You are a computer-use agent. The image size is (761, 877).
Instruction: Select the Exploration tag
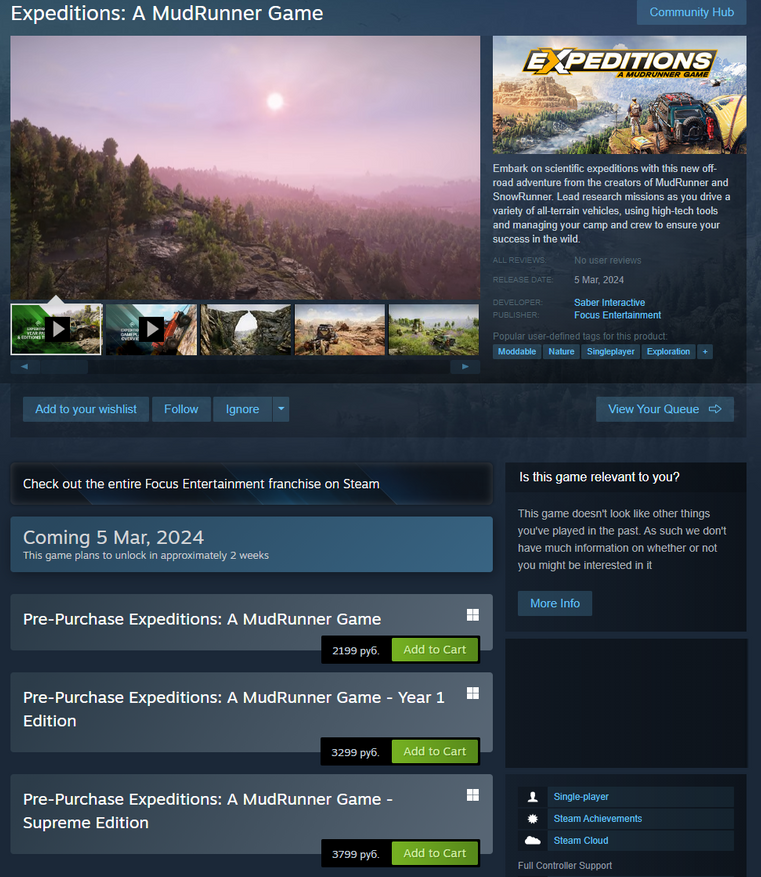pos(668,352)
